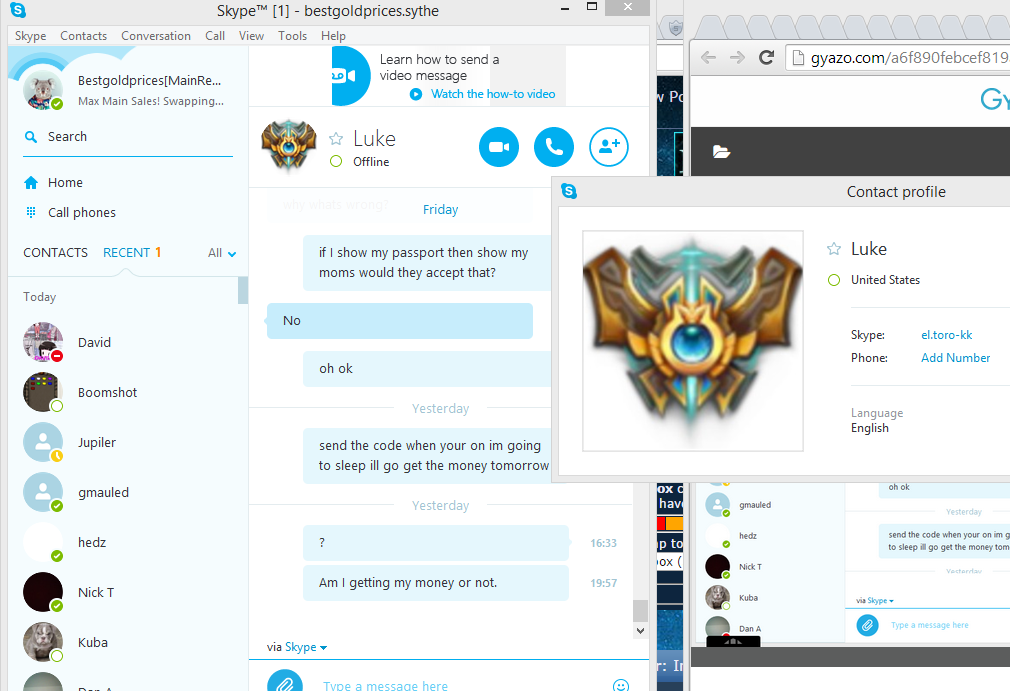Click the large profile picture in Contact profile
Viewport: 1010px width, 691px height.
coord(692,341)
